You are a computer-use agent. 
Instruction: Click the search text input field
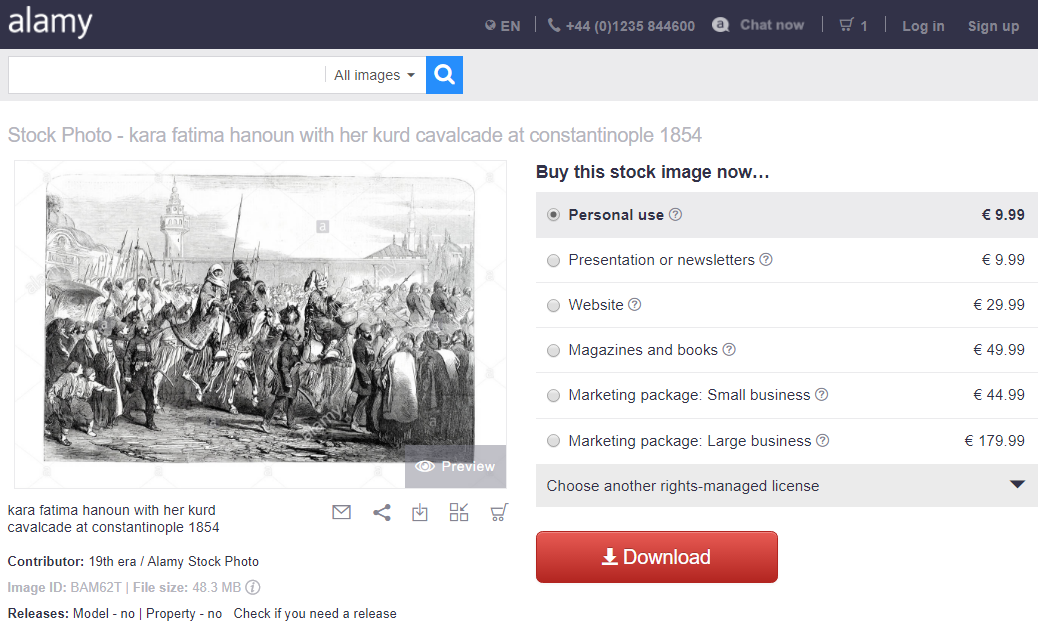[167, 75]
